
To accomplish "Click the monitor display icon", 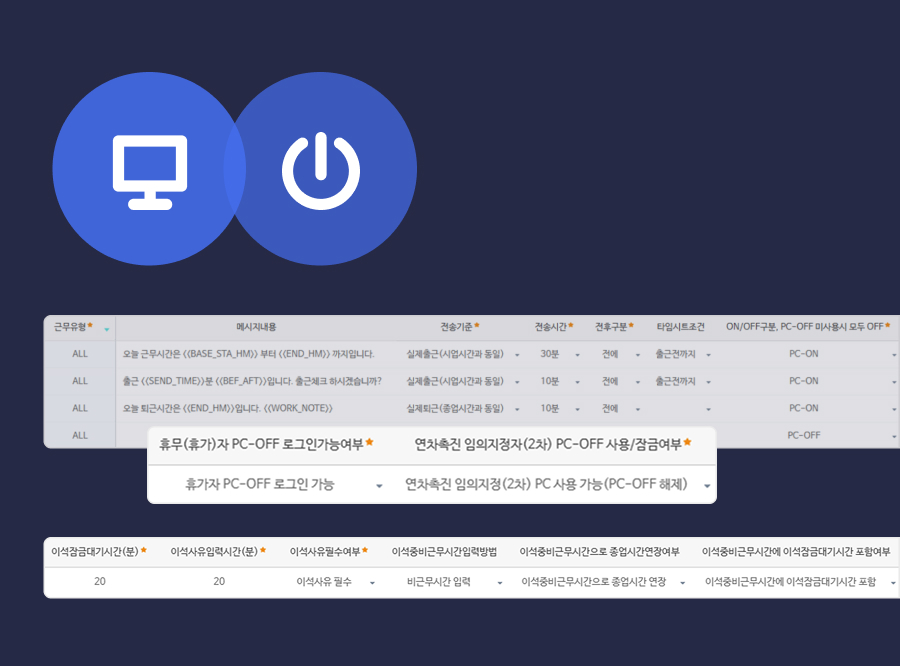I will pos(150,170).
